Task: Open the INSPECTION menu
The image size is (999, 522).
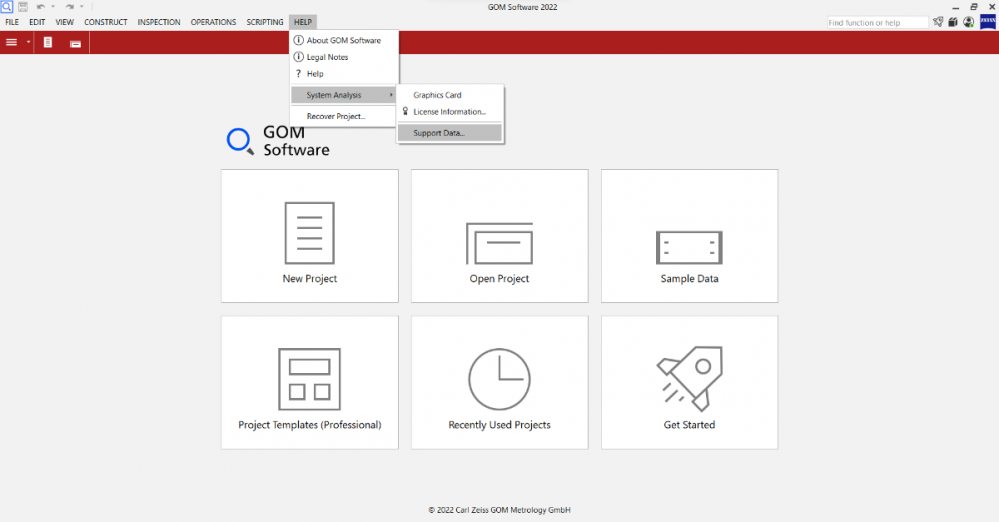Action: click(x=159, y=22)
